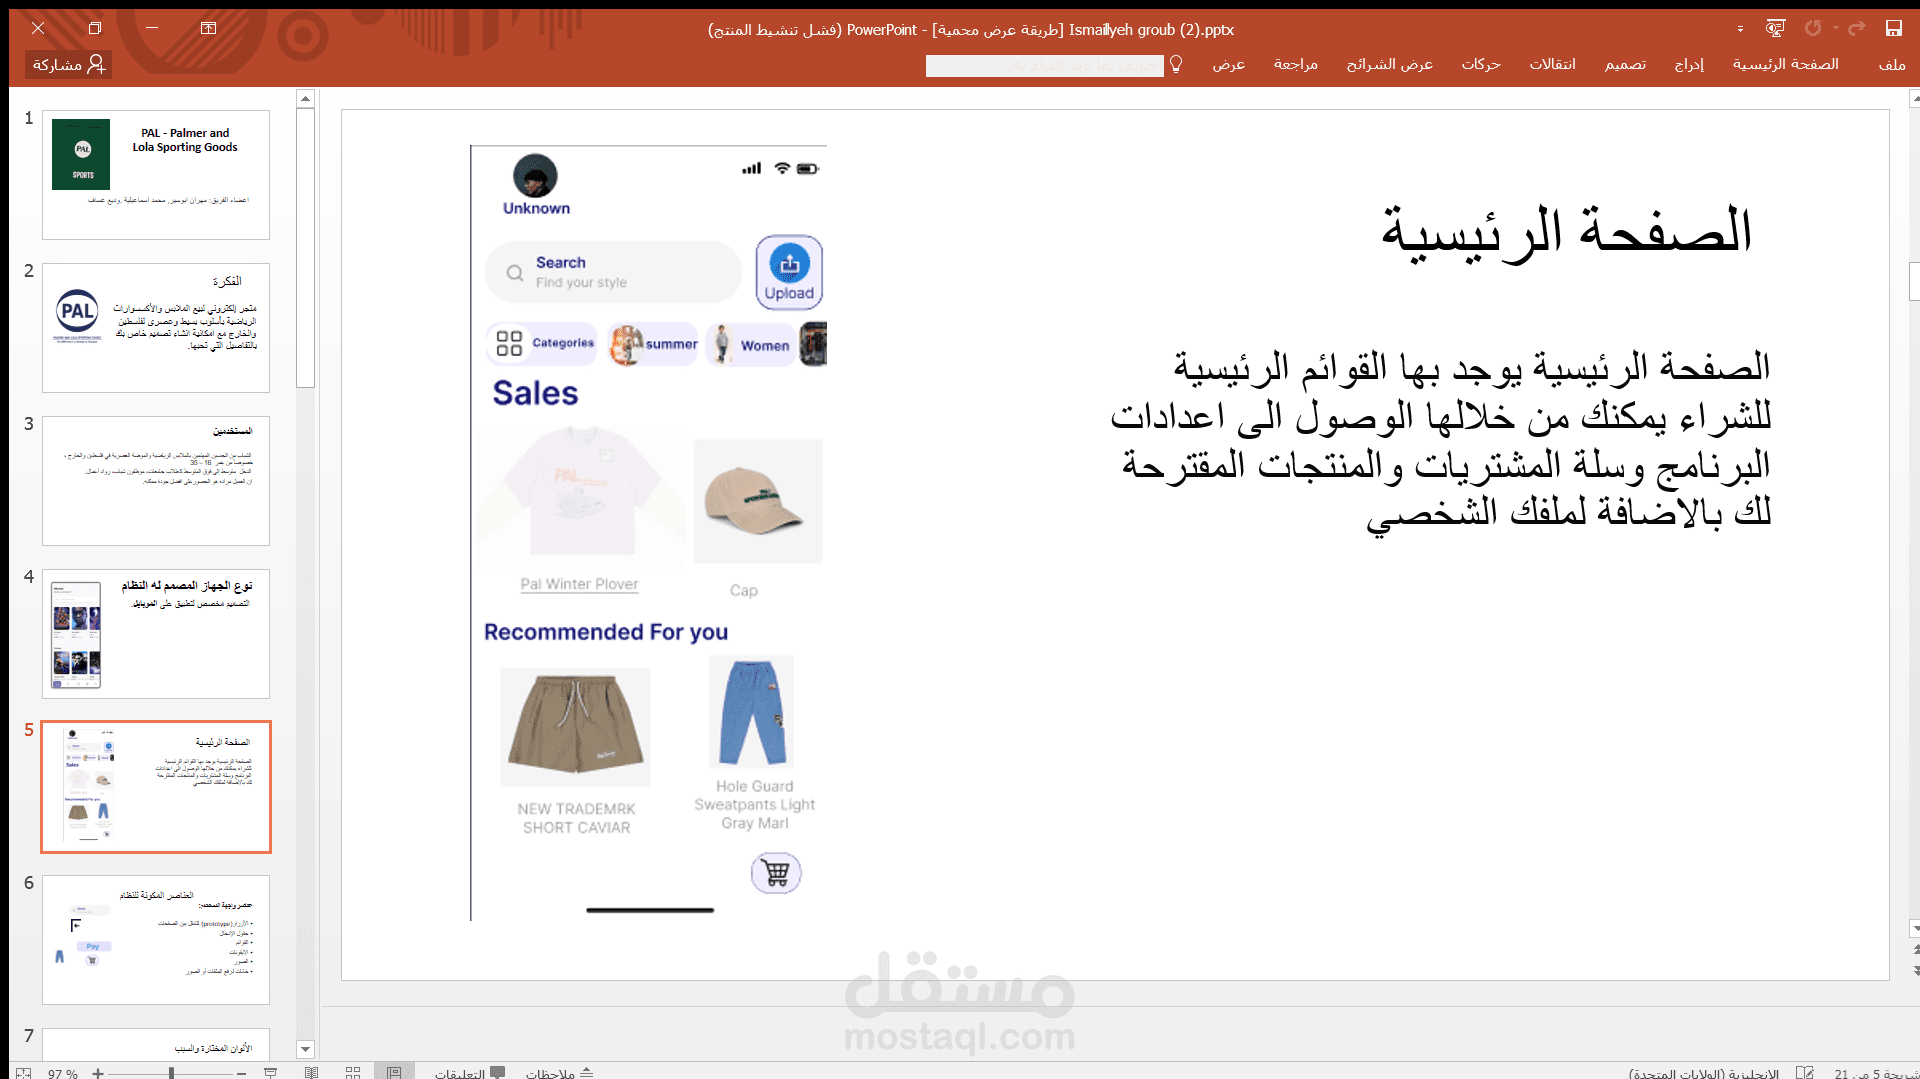Click the Upload icon in the mockup
The height and width of the screenshot is (1079, 1920).
click(x=789, y=272)
